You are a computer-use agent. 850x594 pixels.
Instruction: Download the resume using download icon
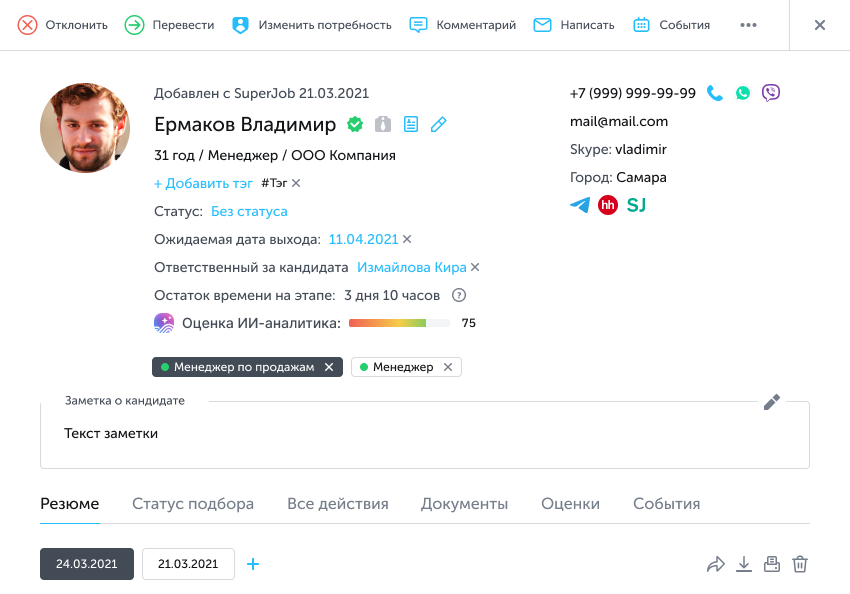pos(743,564)
